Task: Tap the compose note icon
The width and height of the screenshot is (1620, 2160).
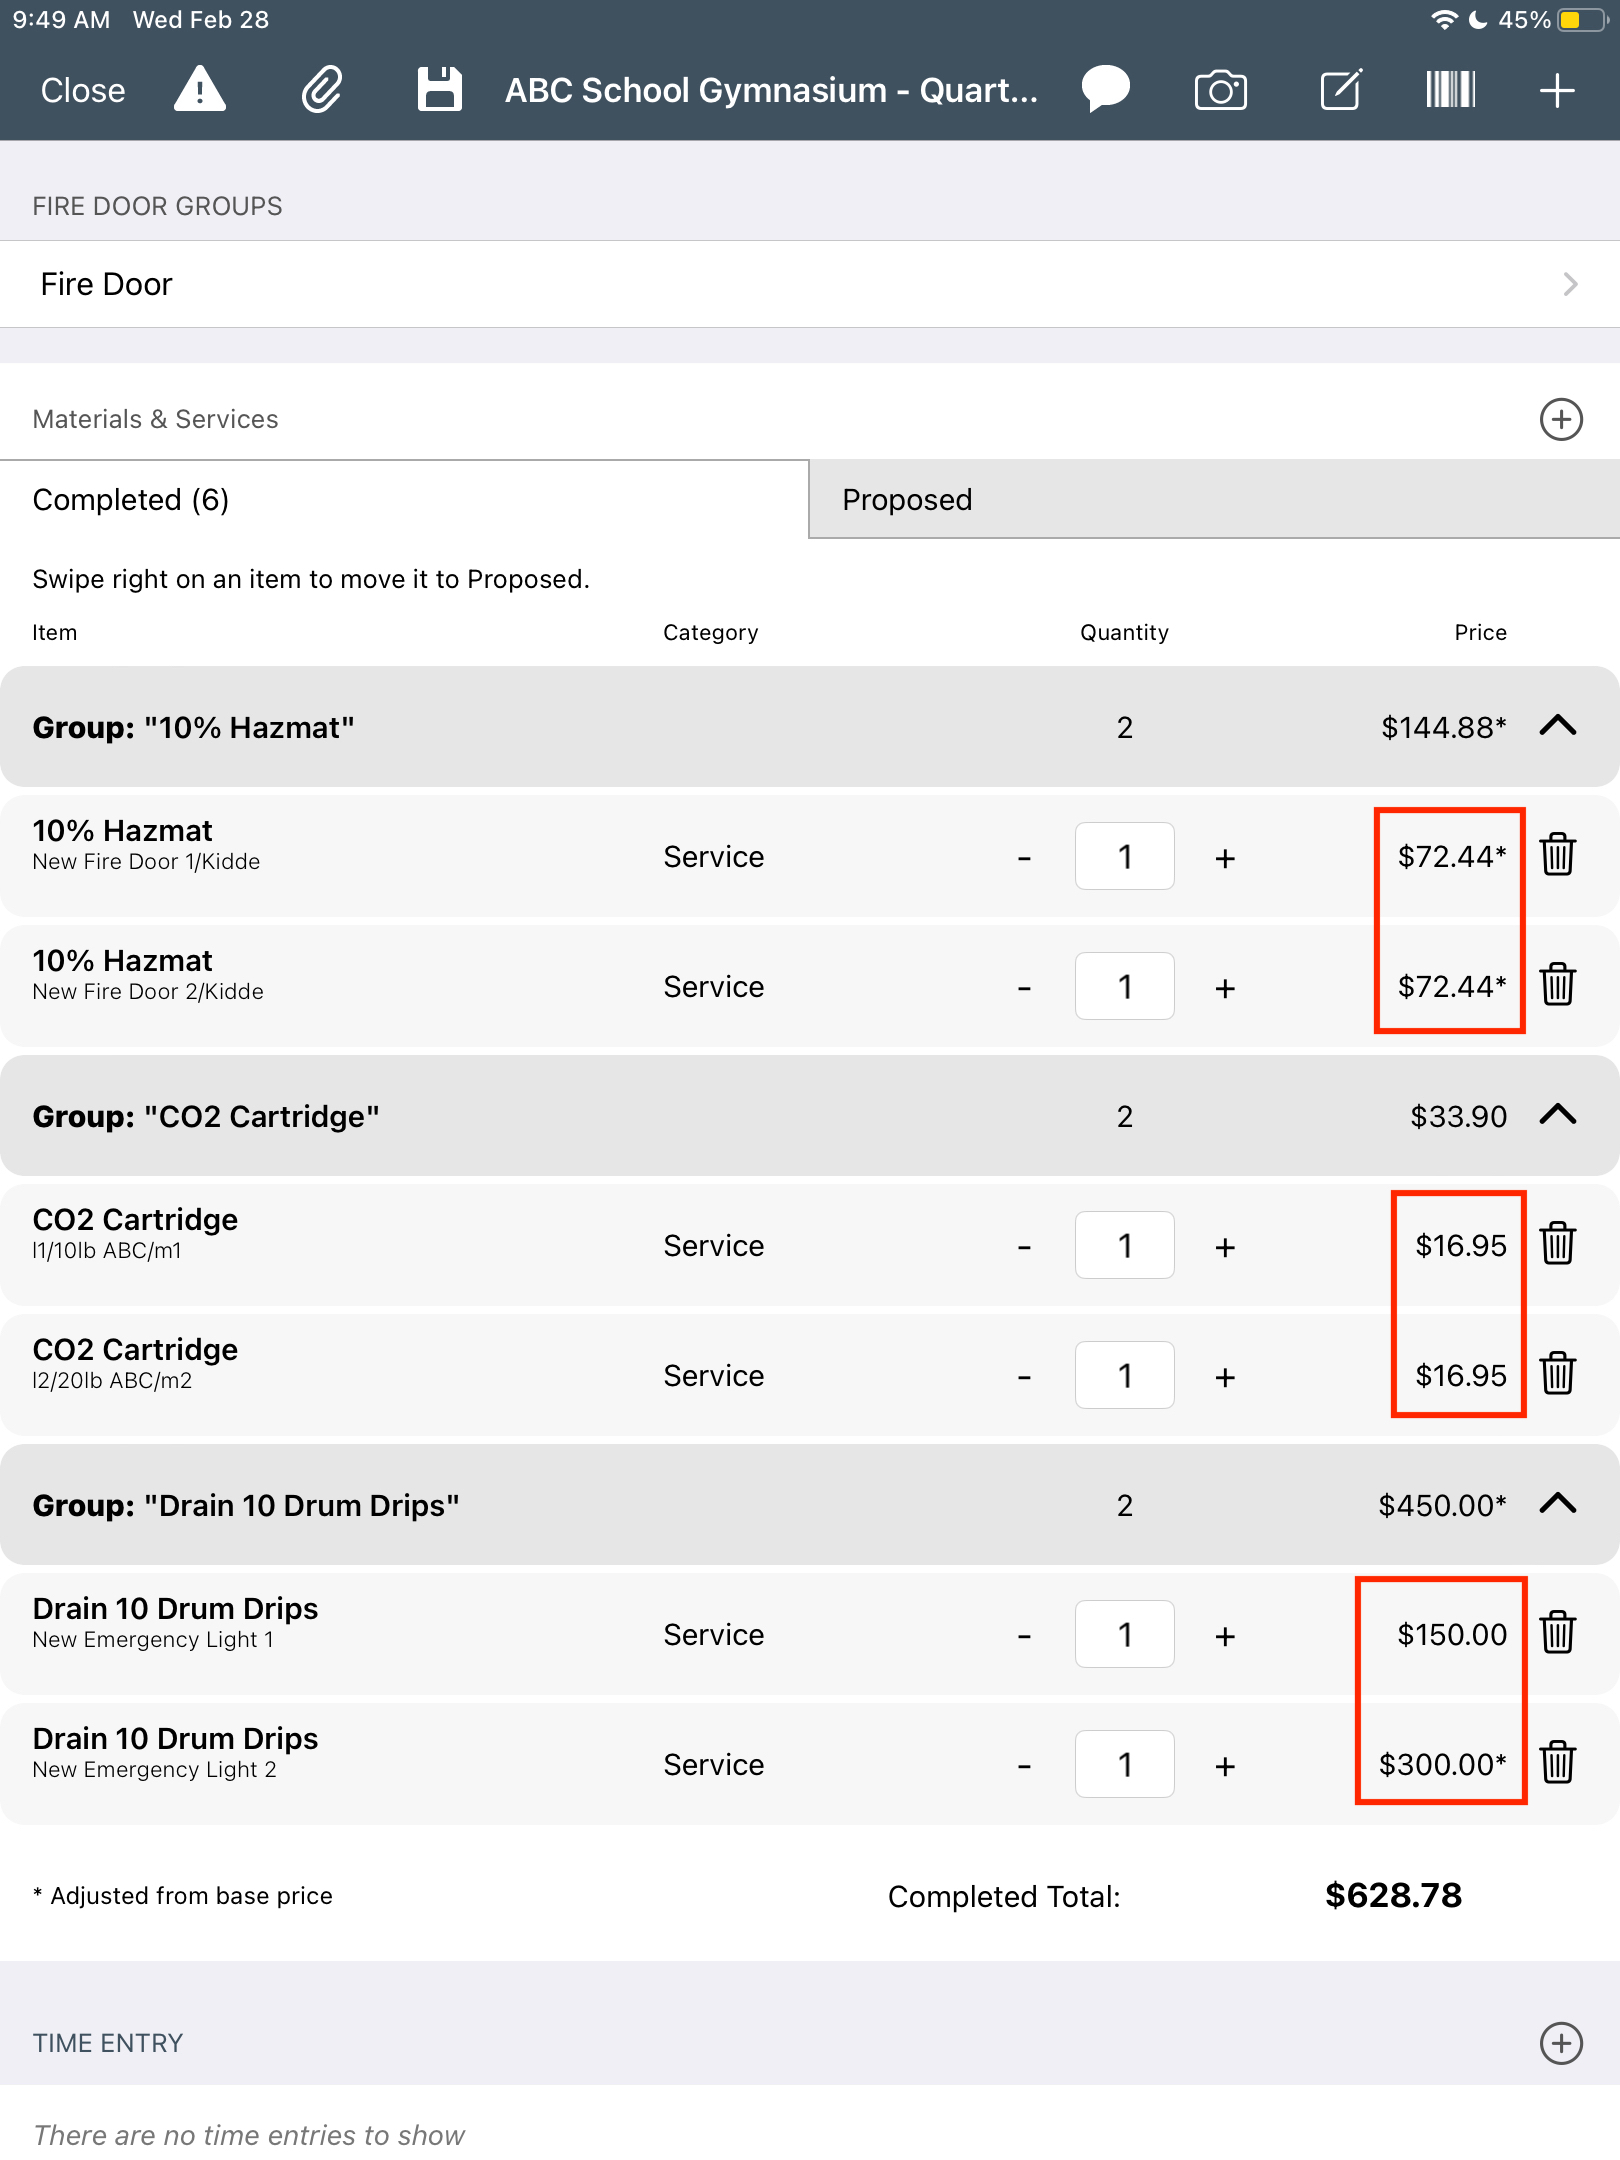Action: point(1341,90)
